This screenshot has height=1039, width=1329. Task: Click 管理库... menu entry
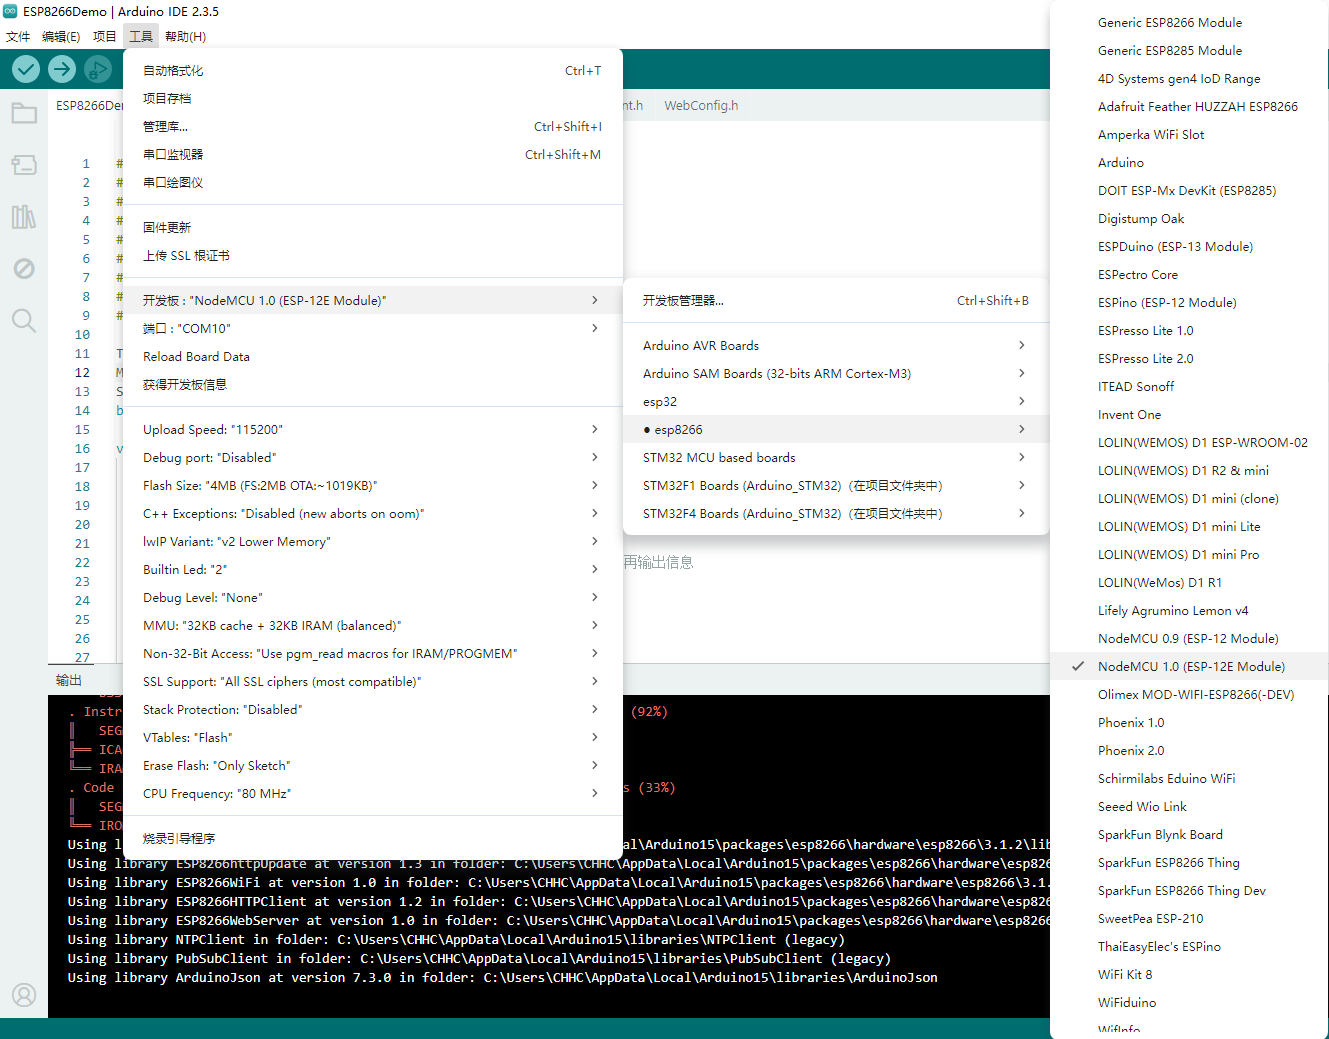pos(372,126)
